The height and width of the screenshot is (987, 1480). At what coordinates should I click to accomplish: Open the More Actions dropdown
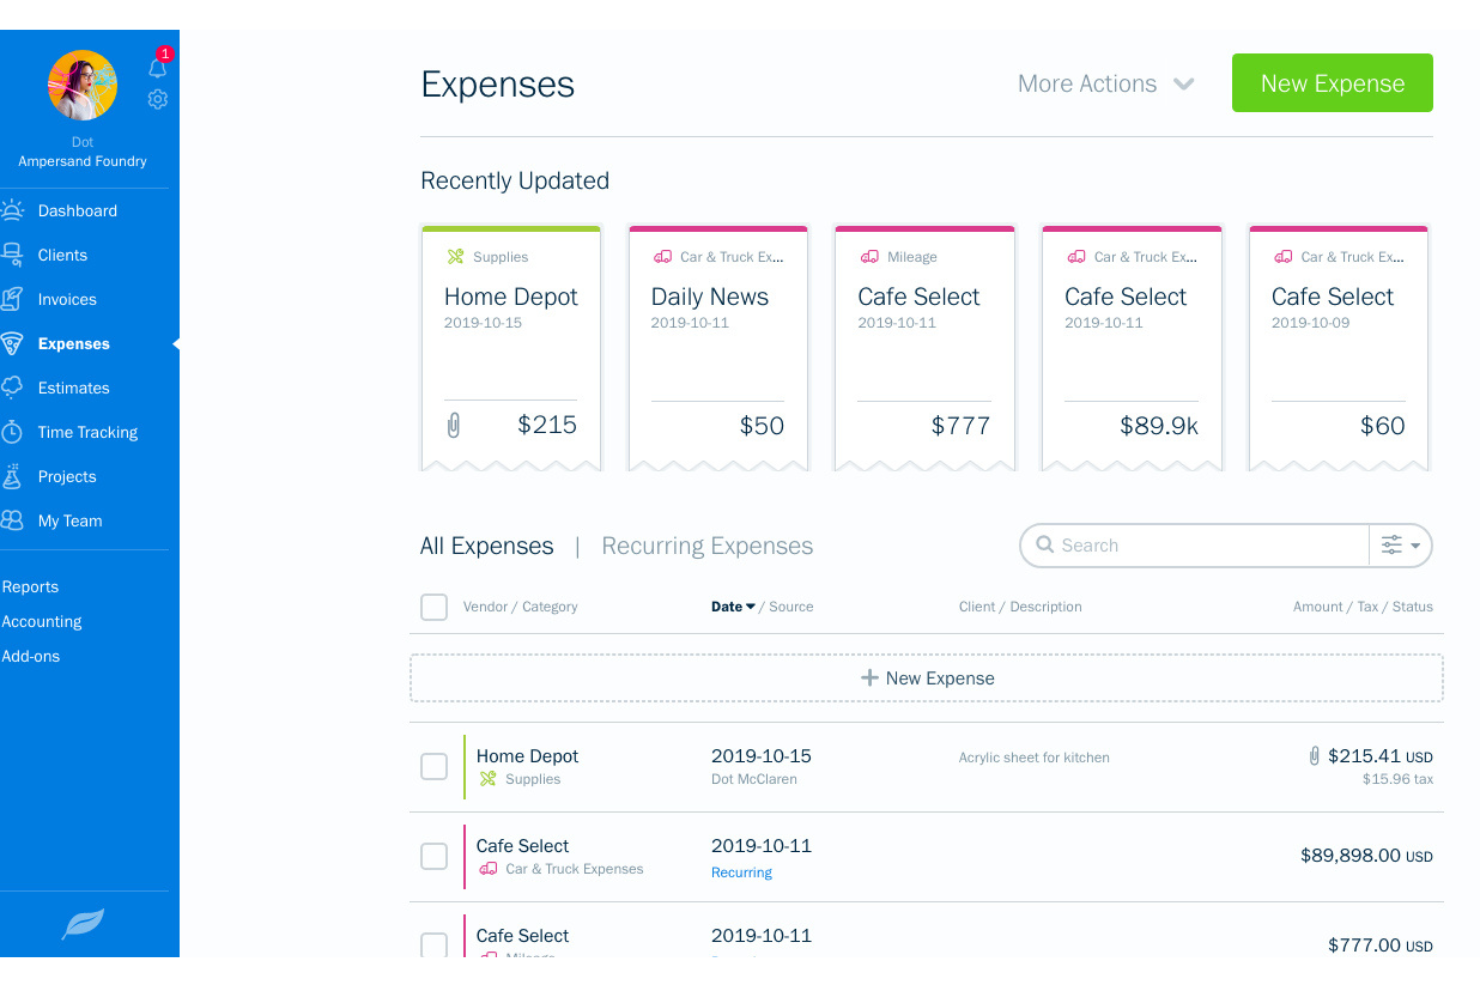pyautogui.click(x=1106, y=84)
